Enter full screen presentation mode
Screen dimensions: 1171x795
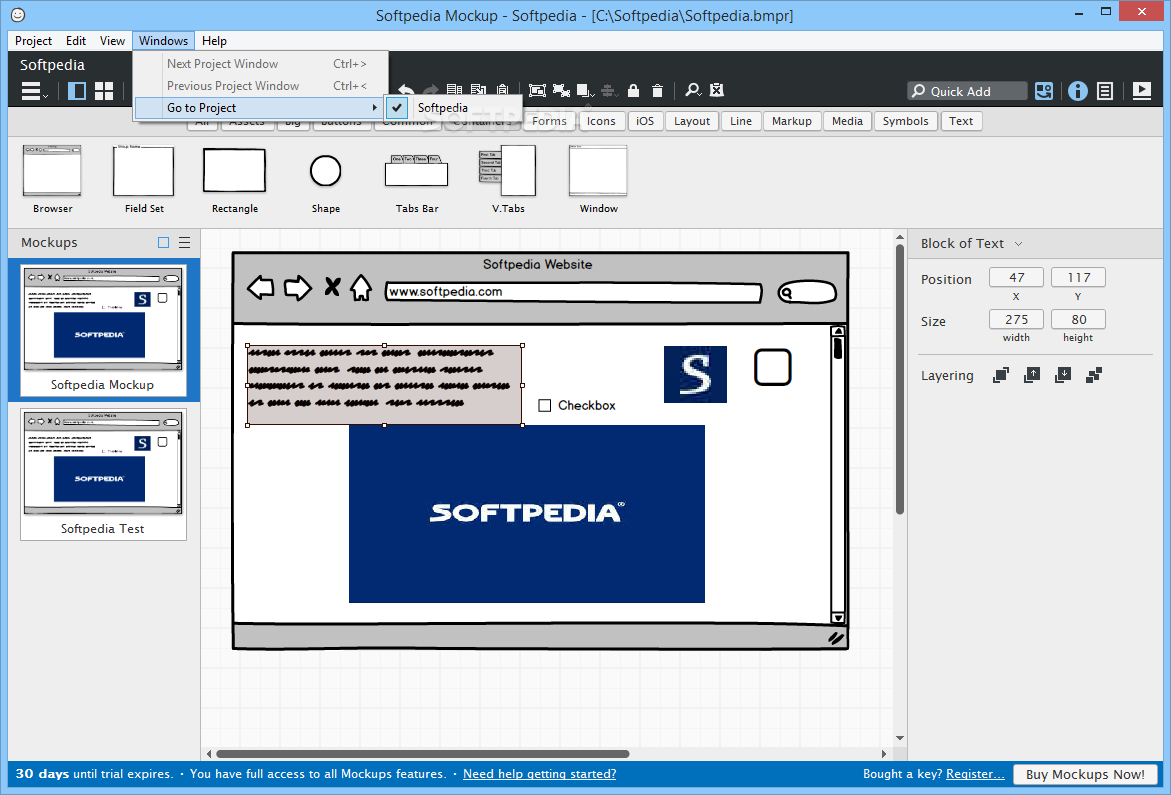pyautogui.click(x=1142, y=91)
